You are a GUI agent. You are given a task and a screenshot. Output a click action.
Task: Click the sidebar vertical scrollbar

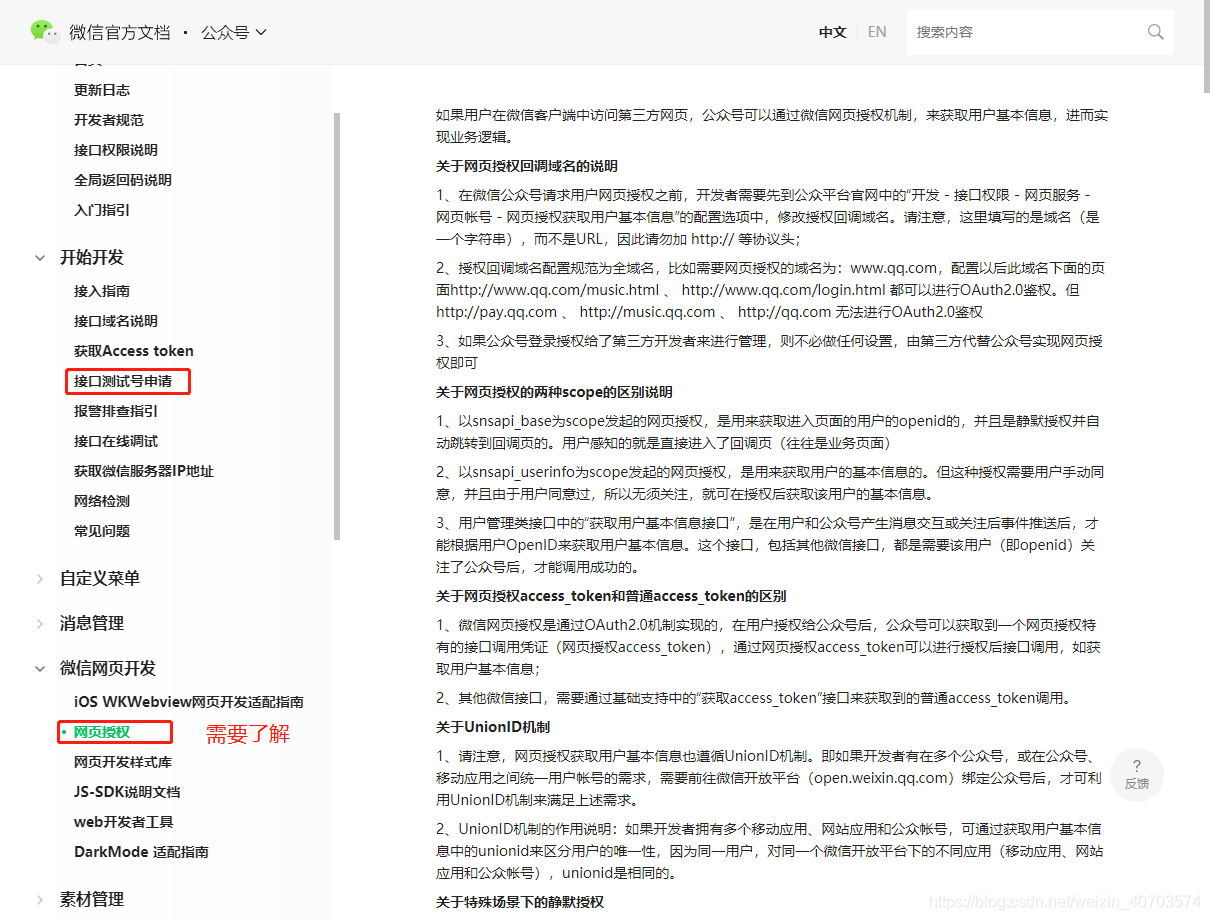tap(337, 326)
